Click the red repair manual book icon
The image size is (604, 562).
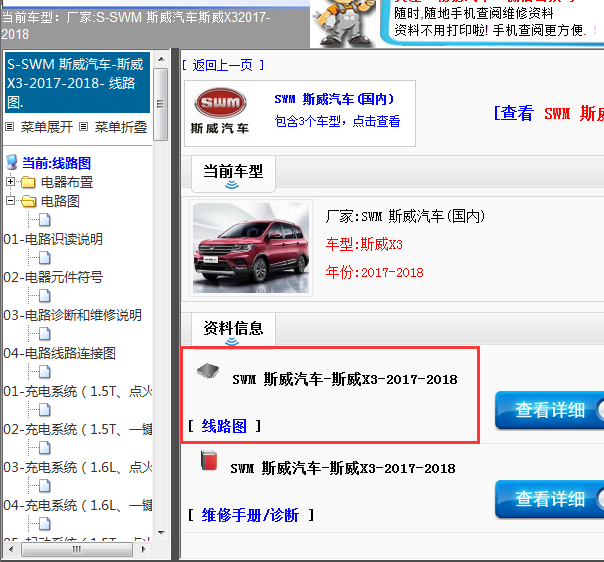[209, 460]
